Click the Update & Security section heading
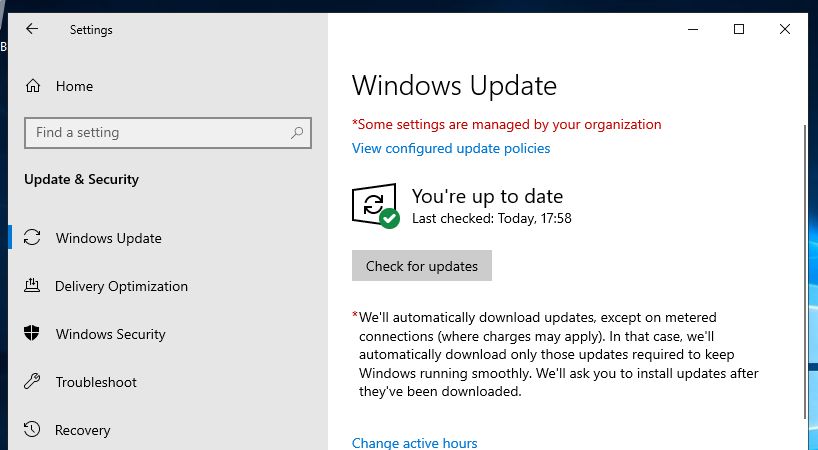Image resolution: width=818 pixels, height=450 pixels. click(x=81, y=179)
